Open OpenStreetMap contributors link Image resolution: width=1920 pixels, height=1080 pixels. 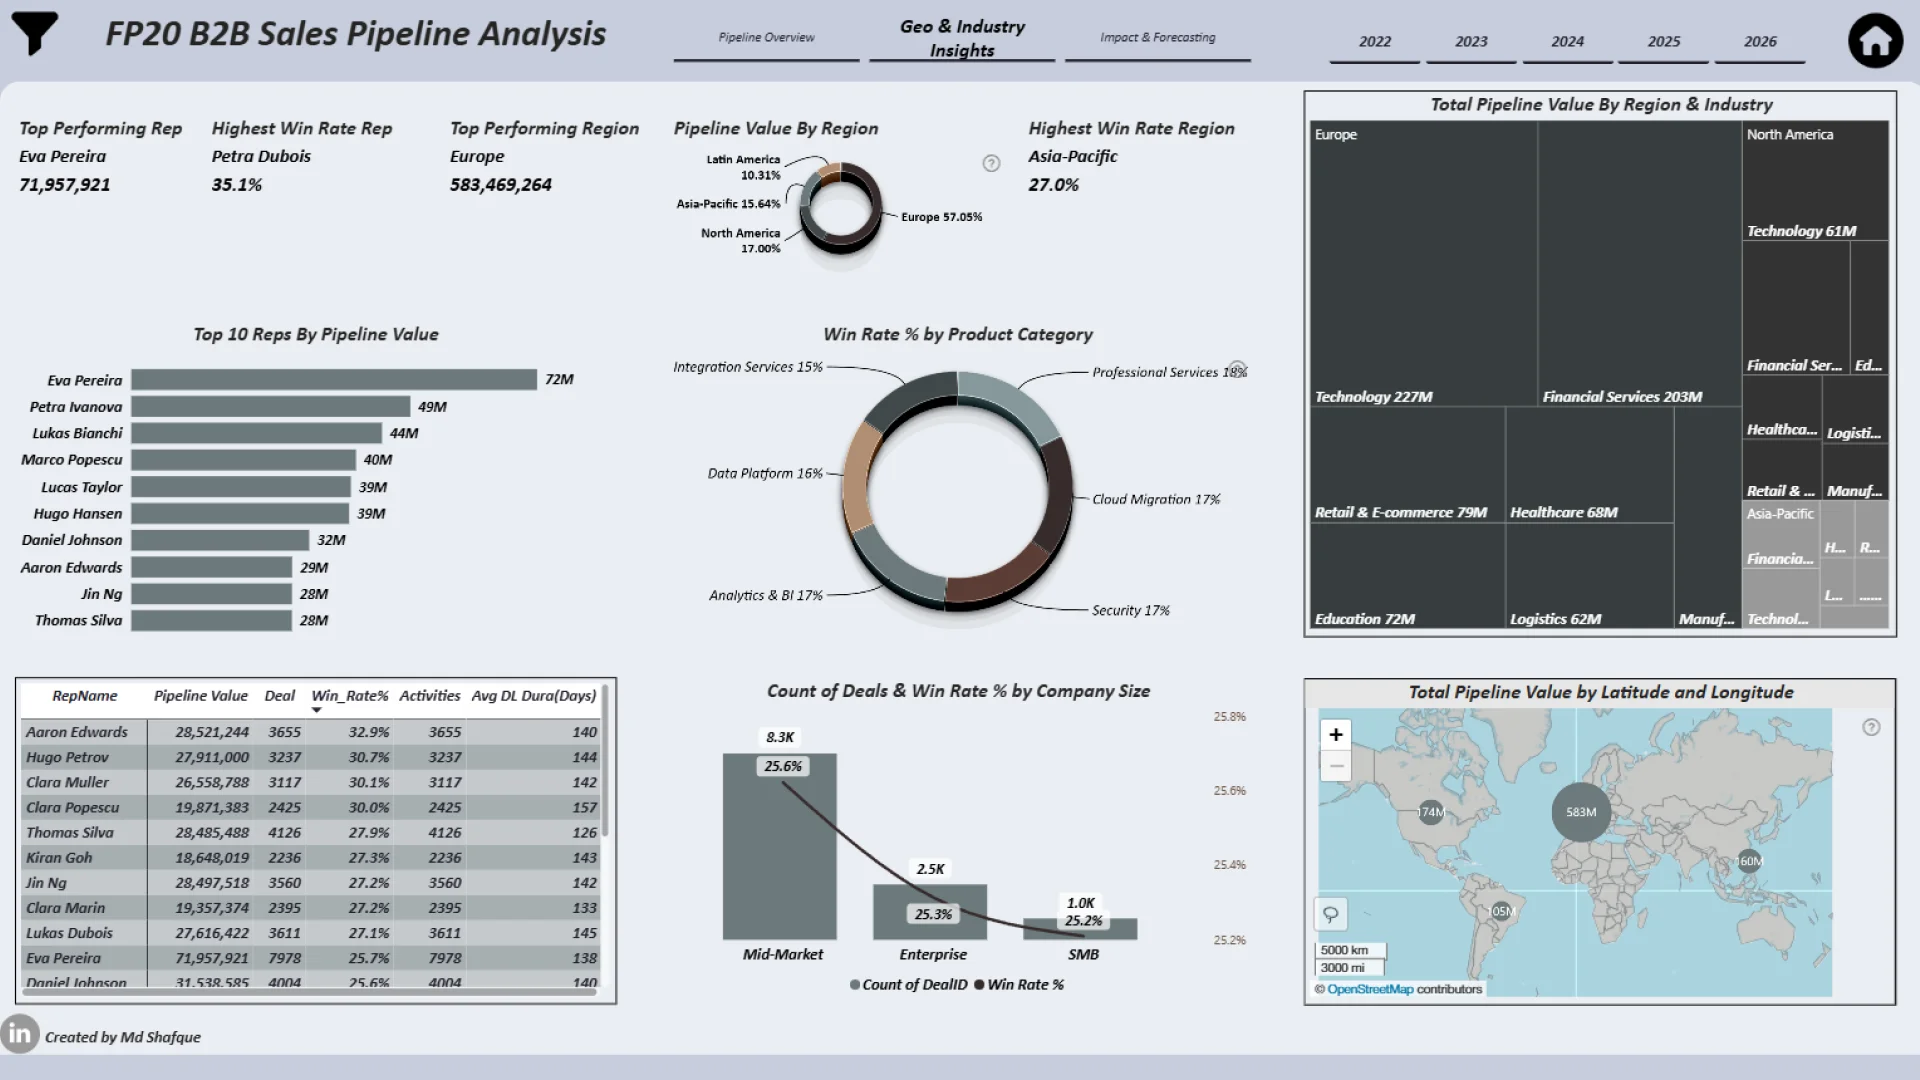pyautogui.click(x=1370, y=989)
